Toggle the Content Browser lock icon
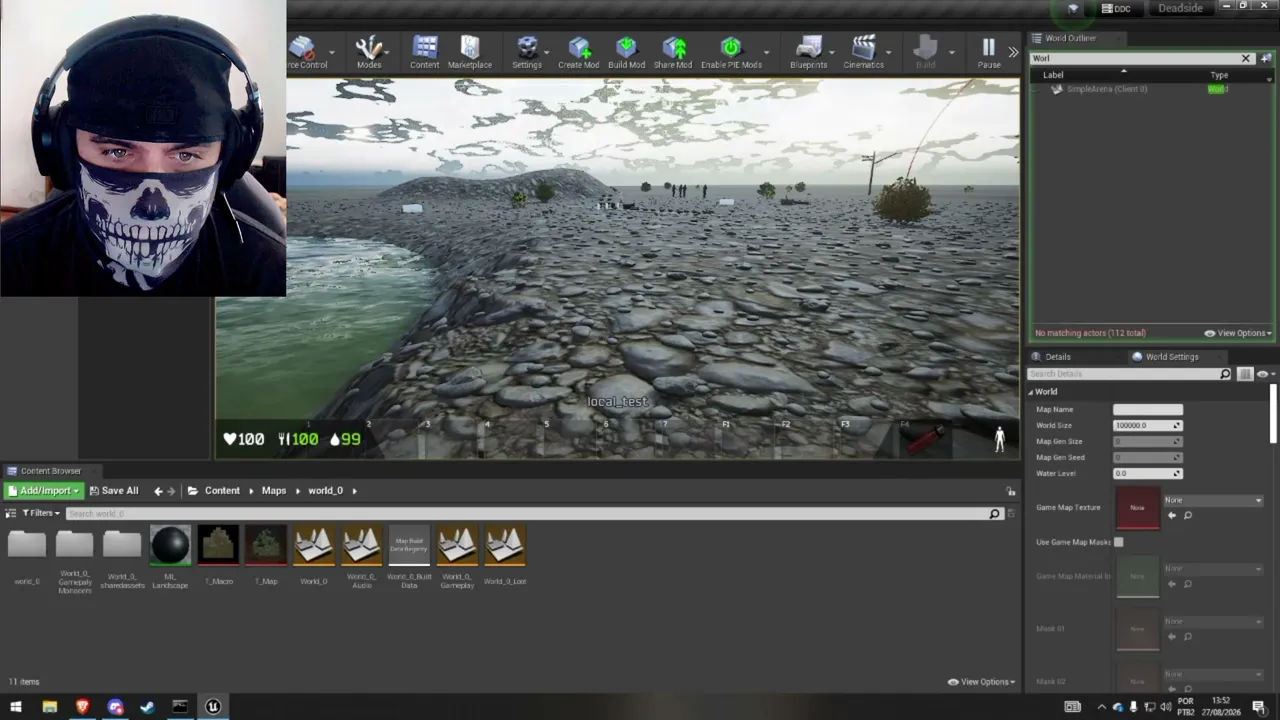 1011,491
